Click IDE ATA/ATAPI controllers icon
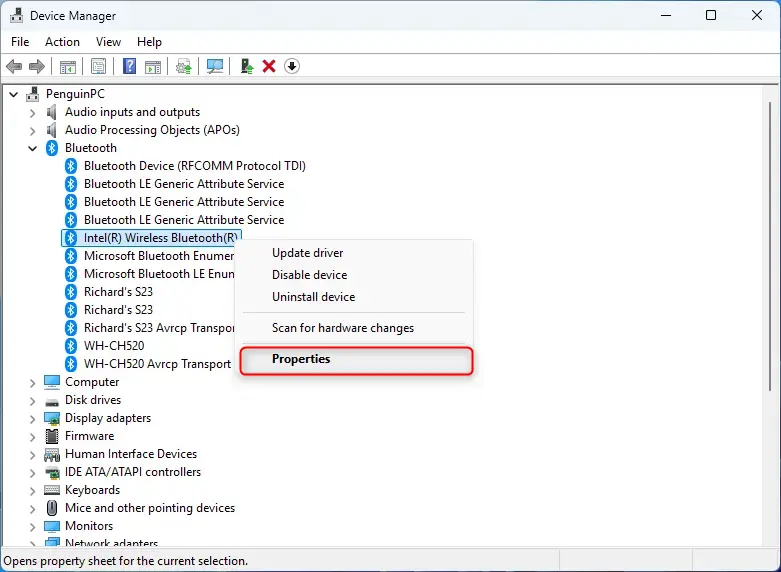The width and height of the screenshot is (781, 572). click(x=52, y=472)
